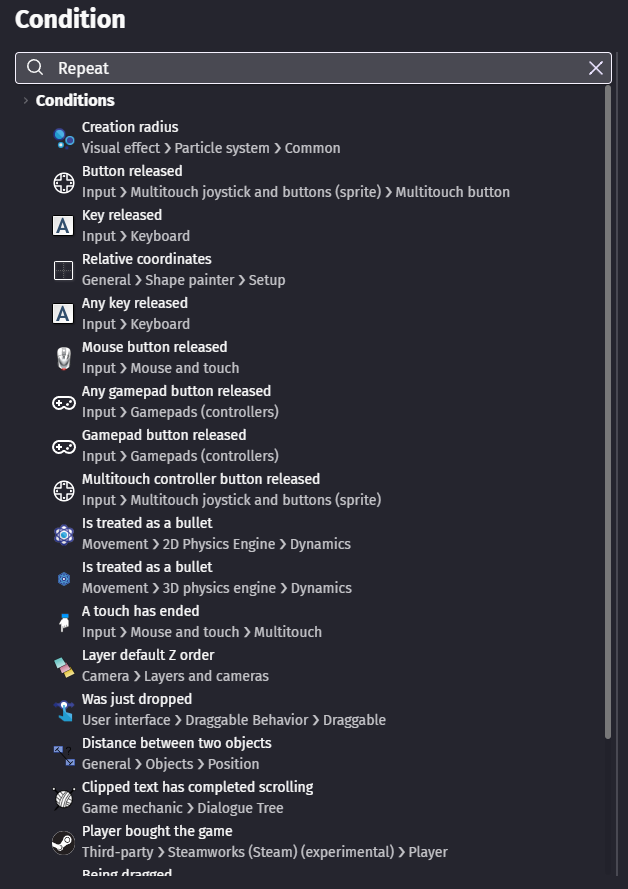Collapse the Conditions tree section
This screenshot has width=628, height=889.
(26, 101)
